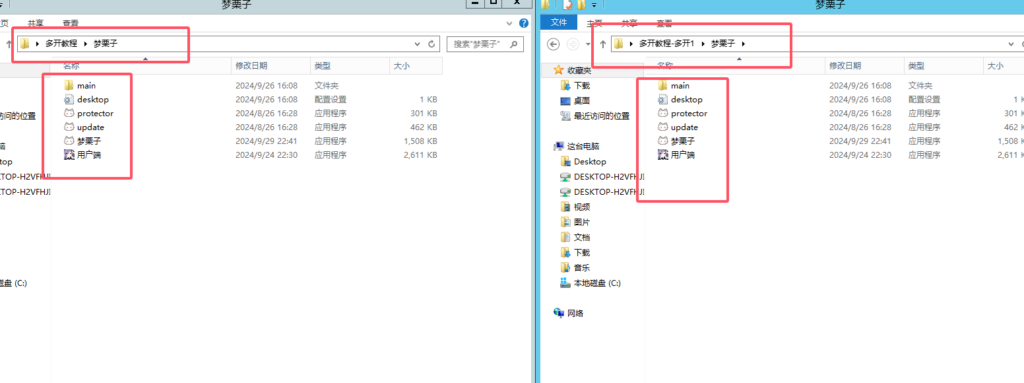Select update app icon in left window

[69, 127]
